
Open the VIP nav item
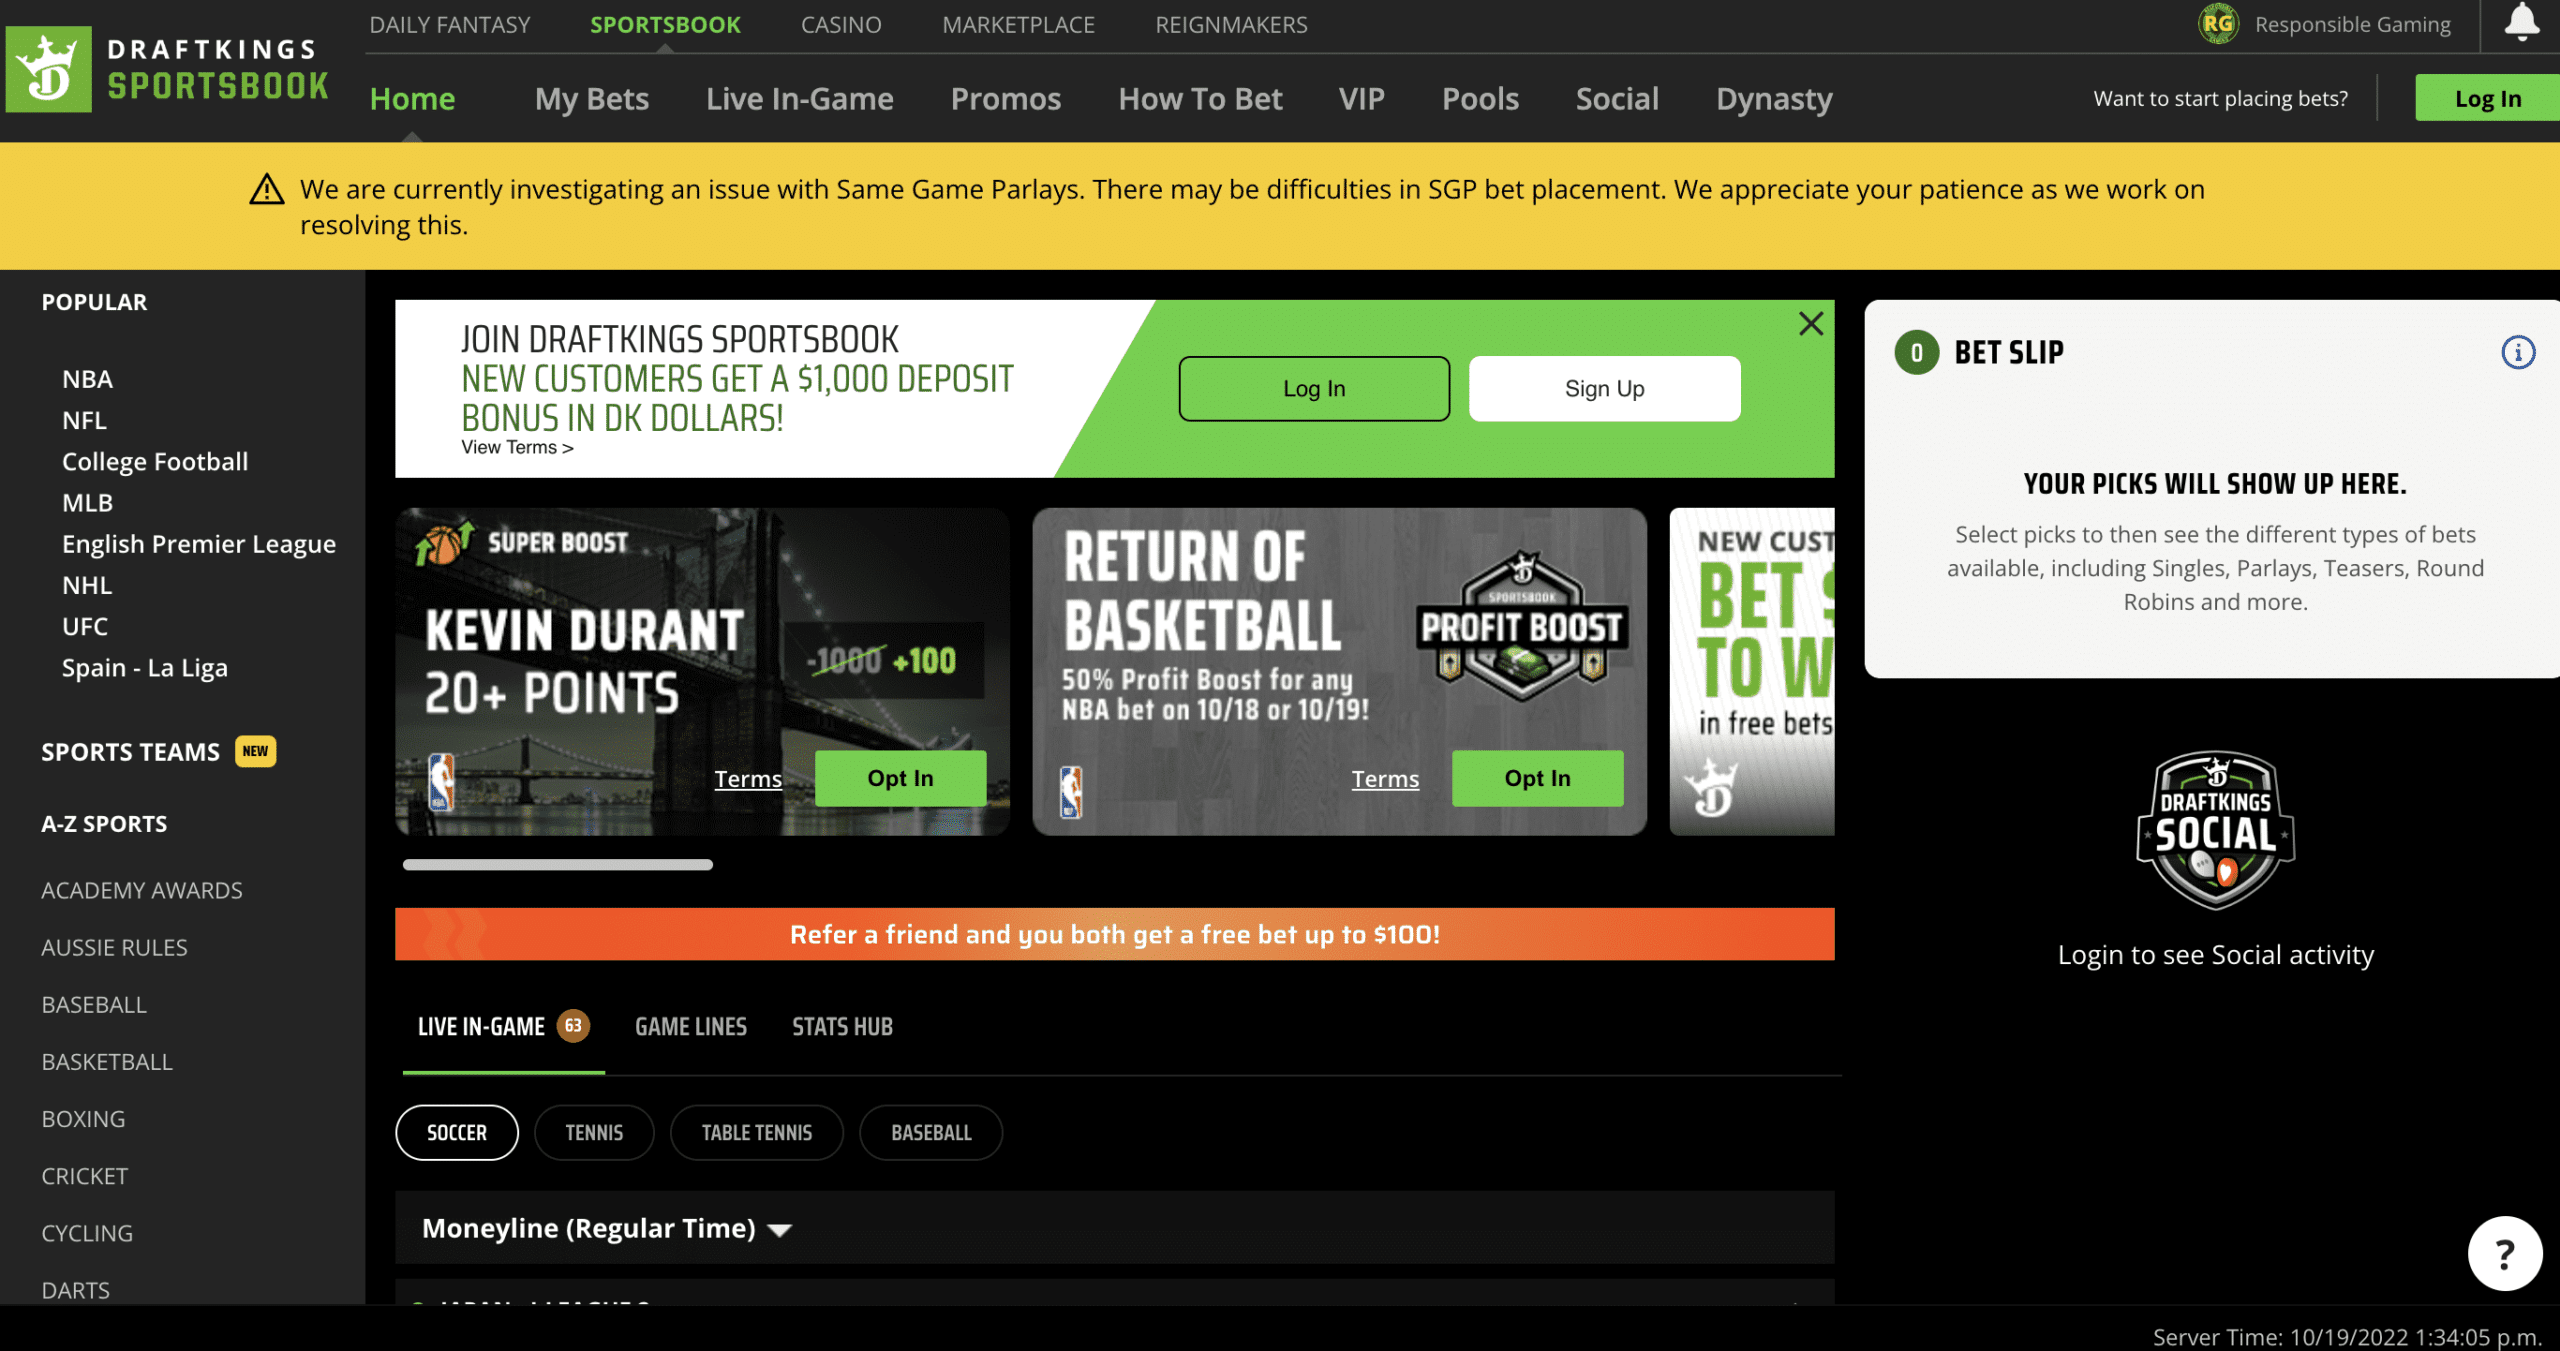point(1362,98)
